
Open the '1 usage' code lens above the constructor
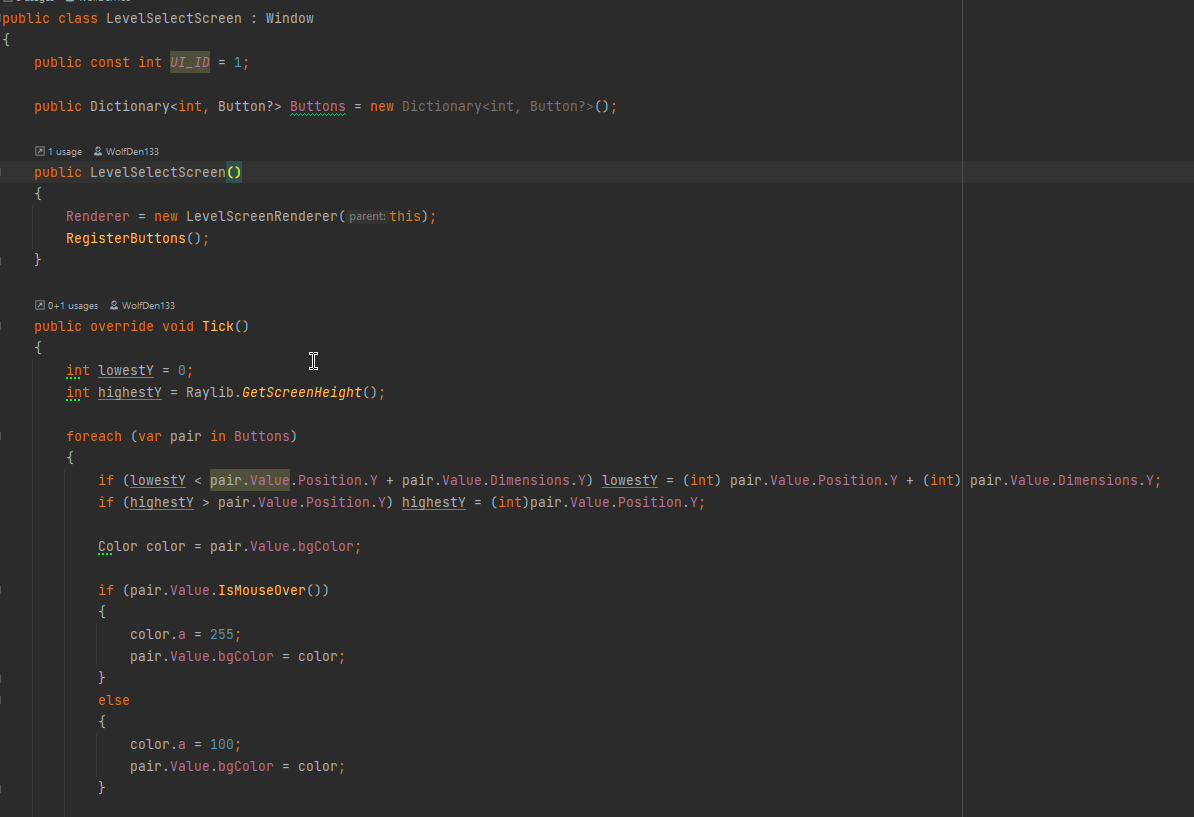[65, 152]
